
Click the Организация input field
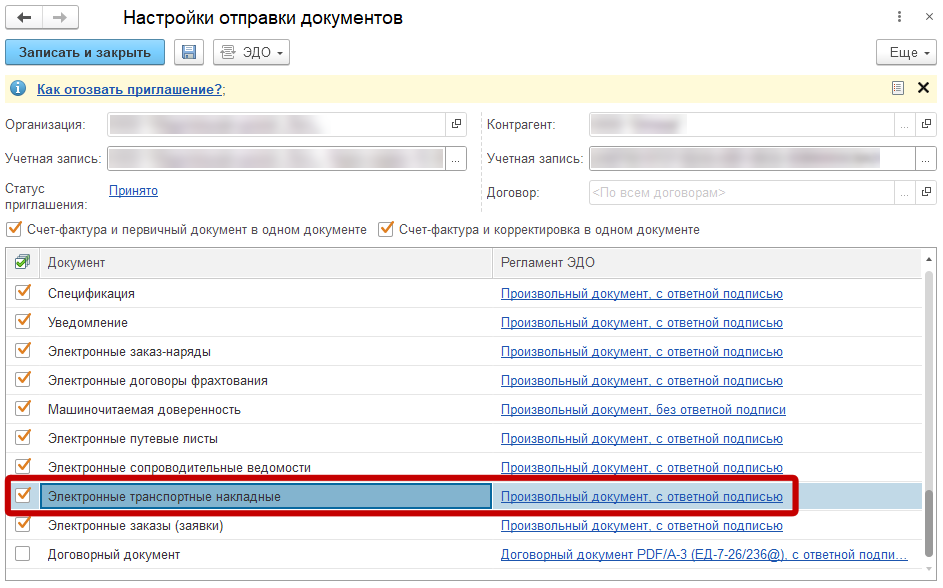tap(277, 124)
